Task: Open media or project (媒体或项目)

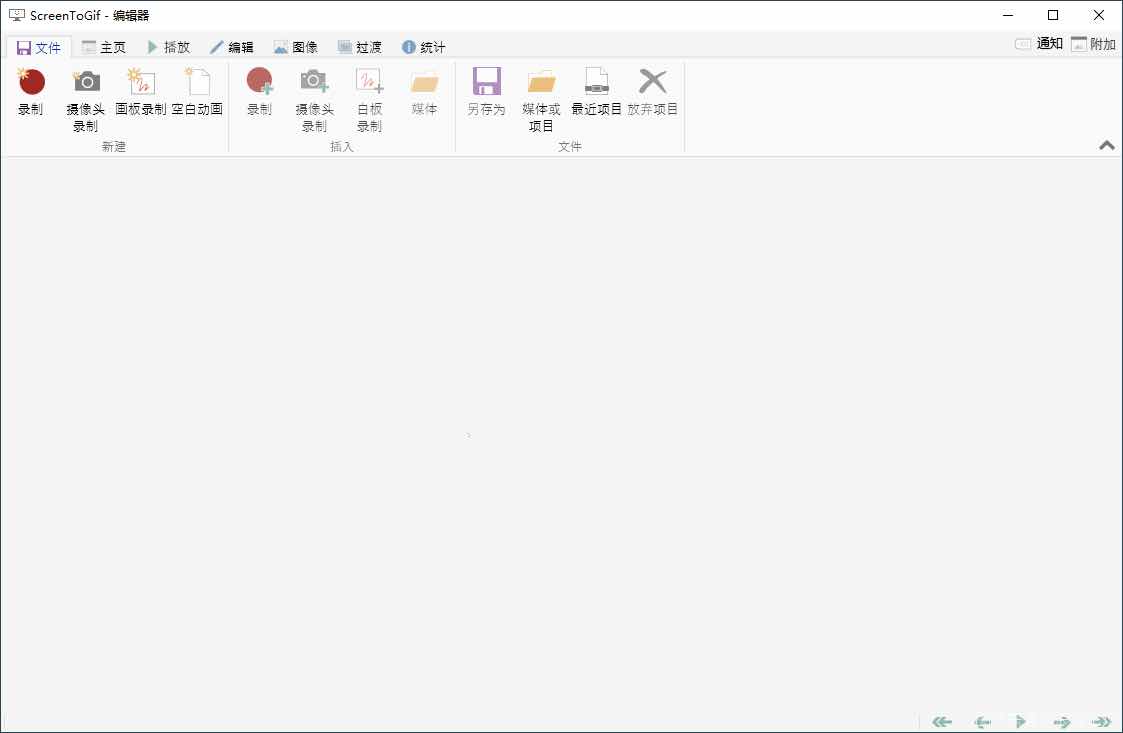Action: click(x=541, y=100)
